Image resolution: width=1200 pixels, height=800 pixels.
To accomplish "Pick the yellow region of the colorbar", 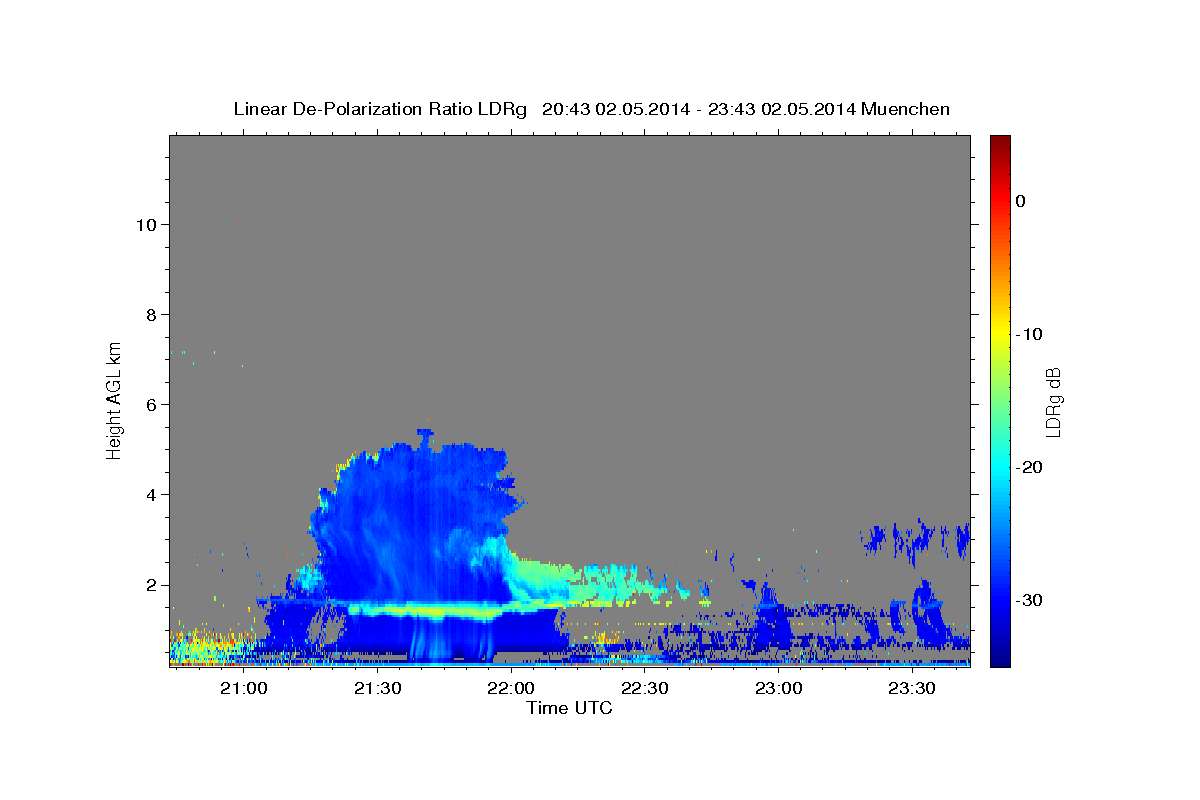I will coord(1000,330).
